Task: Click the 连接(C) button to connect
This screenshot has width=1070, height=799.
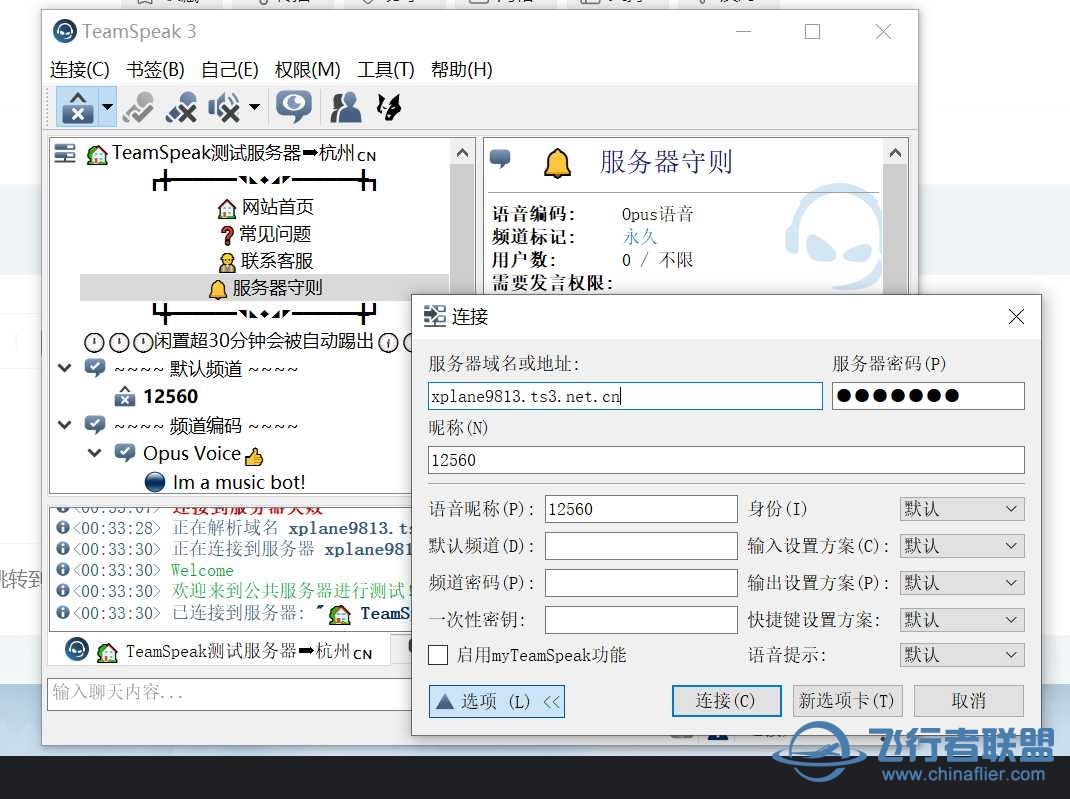Action: pyautogui.click(x=726, y=701)
